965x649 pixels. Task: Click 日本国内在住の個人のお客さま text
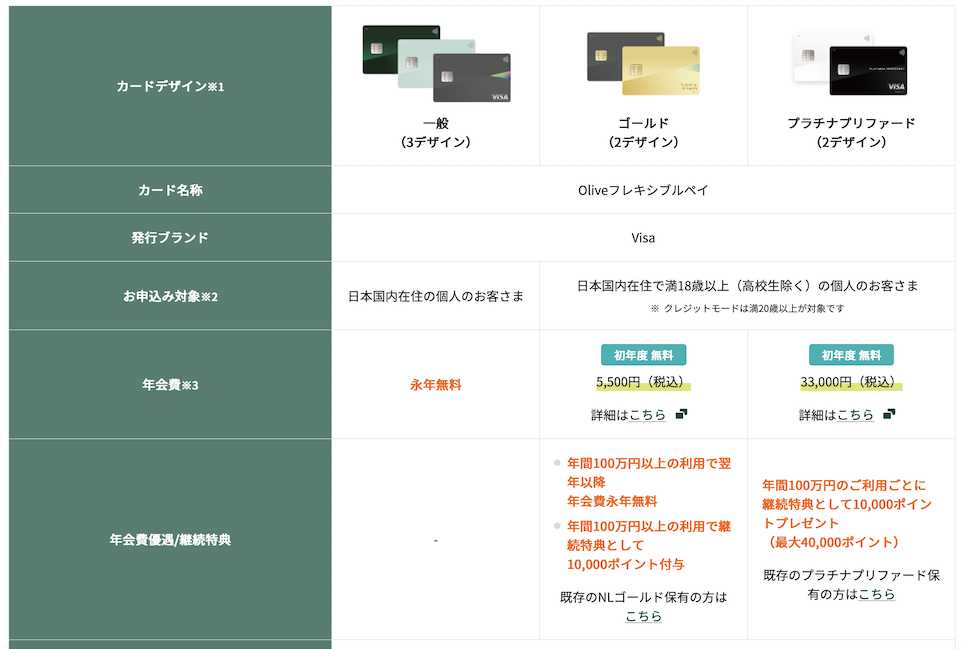pos(436,297)
